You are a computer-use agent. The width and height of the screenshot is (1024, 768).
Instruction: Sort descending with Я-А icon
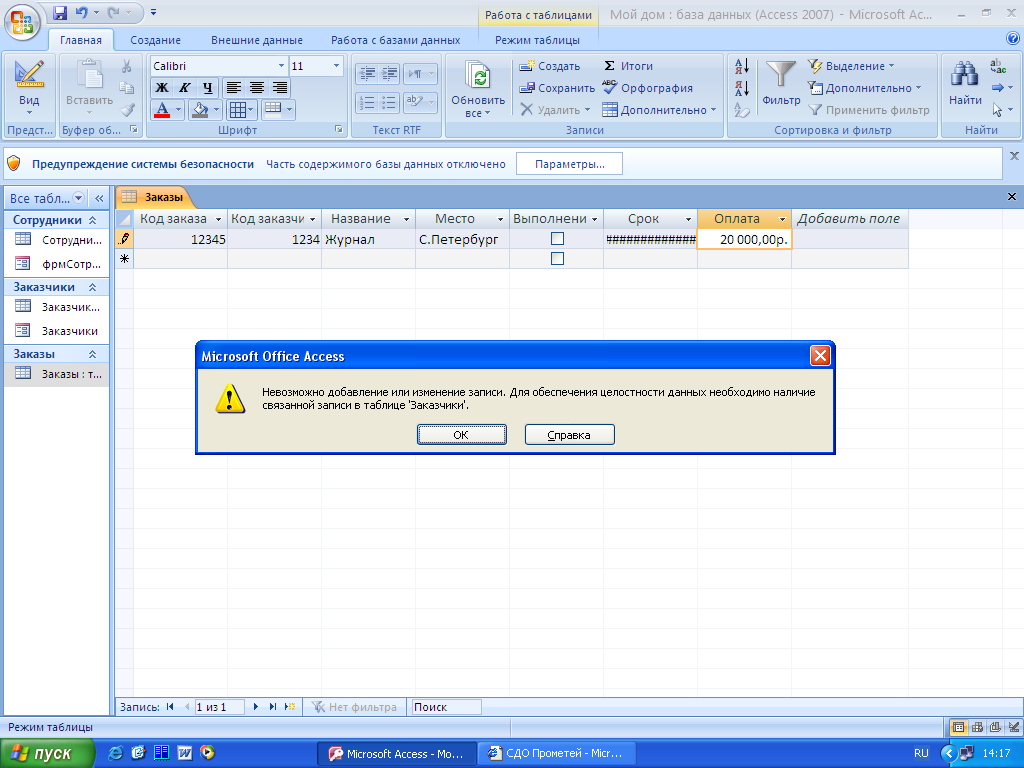pos(742,88)
